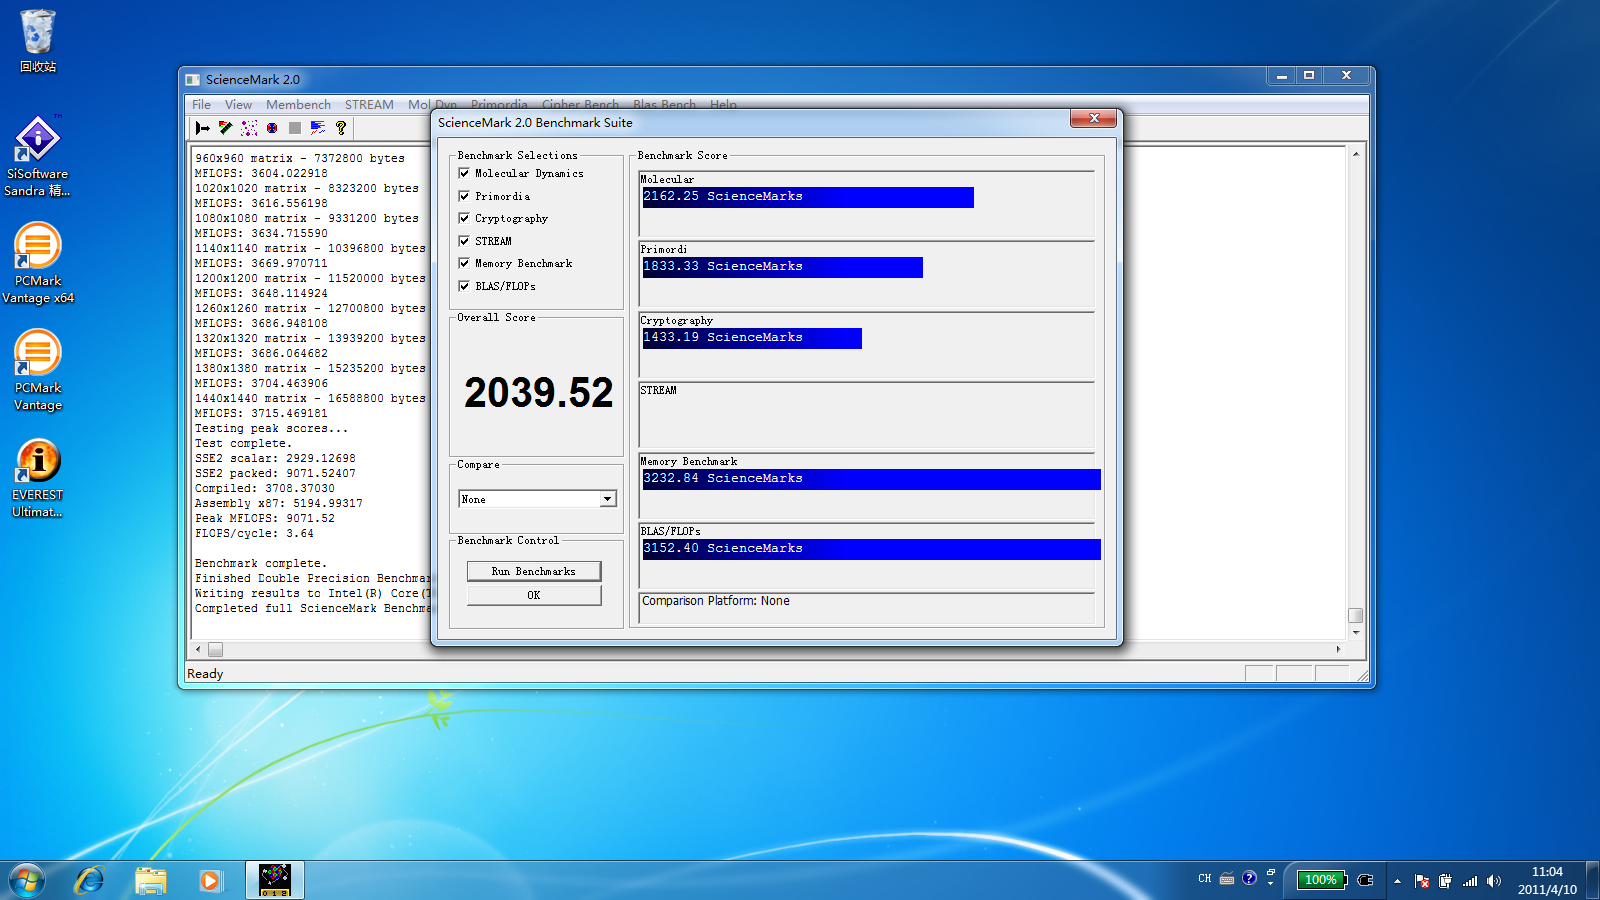Click the Primordia 1833.33 ScienceMarks bar

(783, 267)
